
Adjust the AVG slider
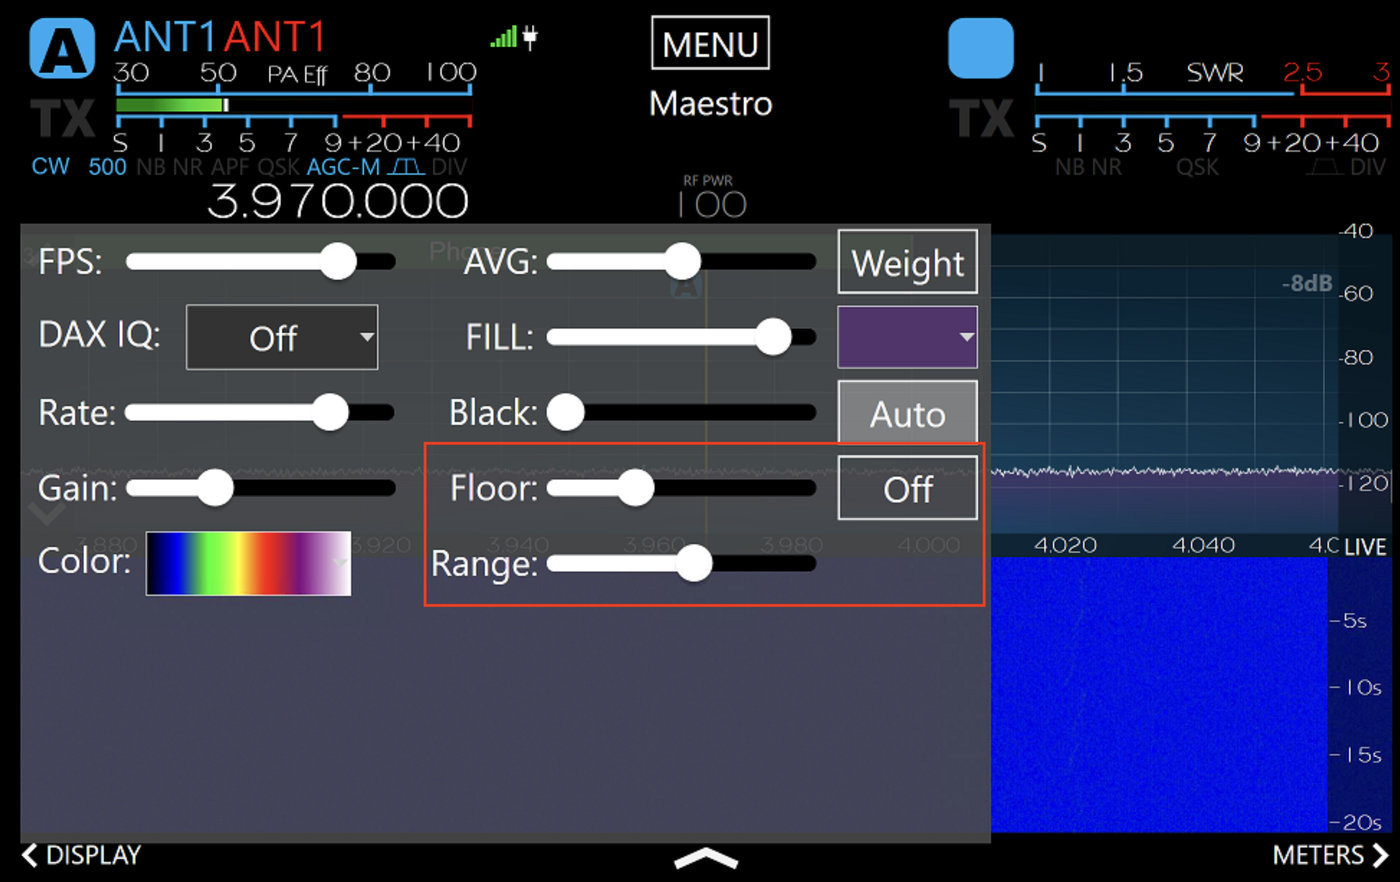click(681, 262)
